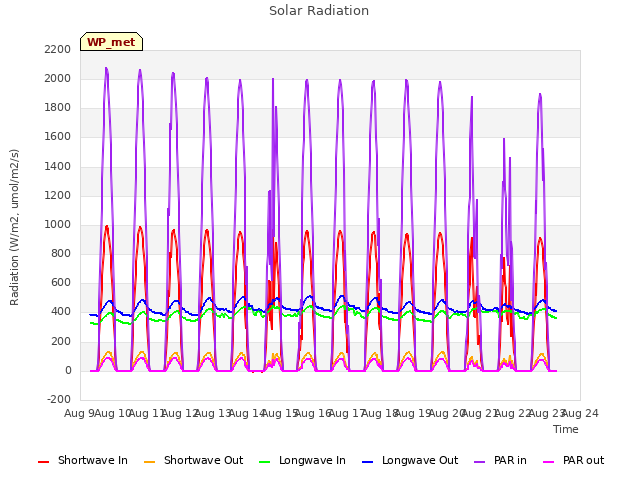Select the Longwave In legend entry
The width and height of the screenshot is (640, 480).
pyautogui.click(x=302, y=460)
